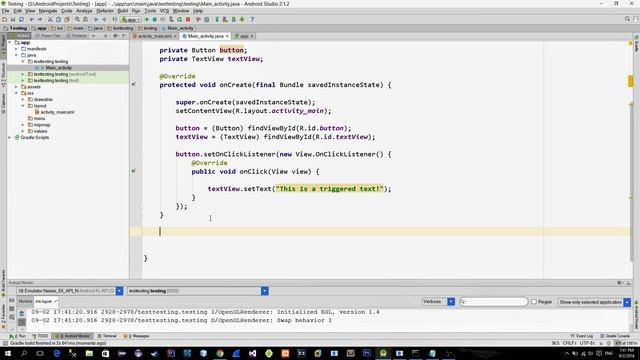Click the green Run app icon
640x360 pixels.
pos(147,20)
